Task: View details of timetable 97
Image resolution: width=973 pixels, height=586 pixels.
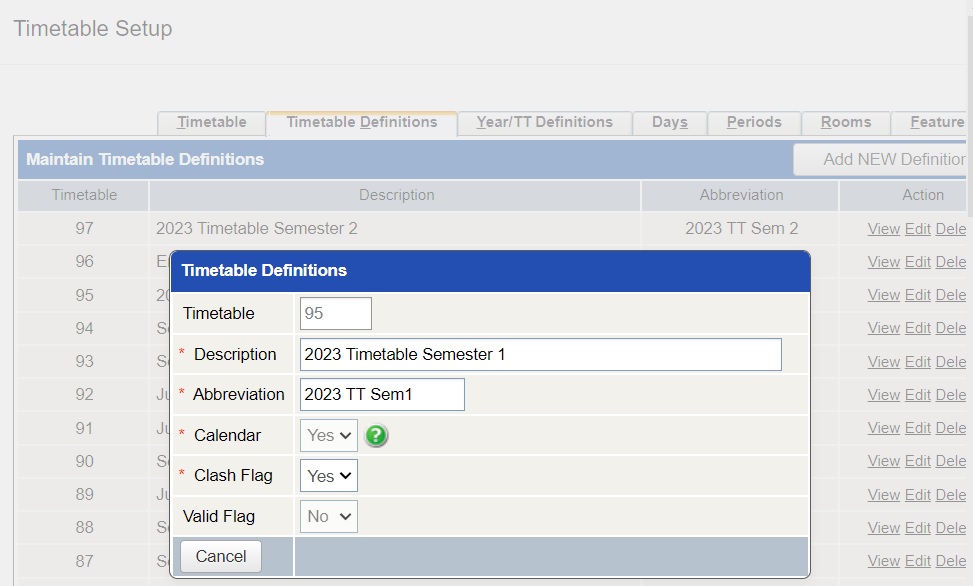Action: coord(883,229)
